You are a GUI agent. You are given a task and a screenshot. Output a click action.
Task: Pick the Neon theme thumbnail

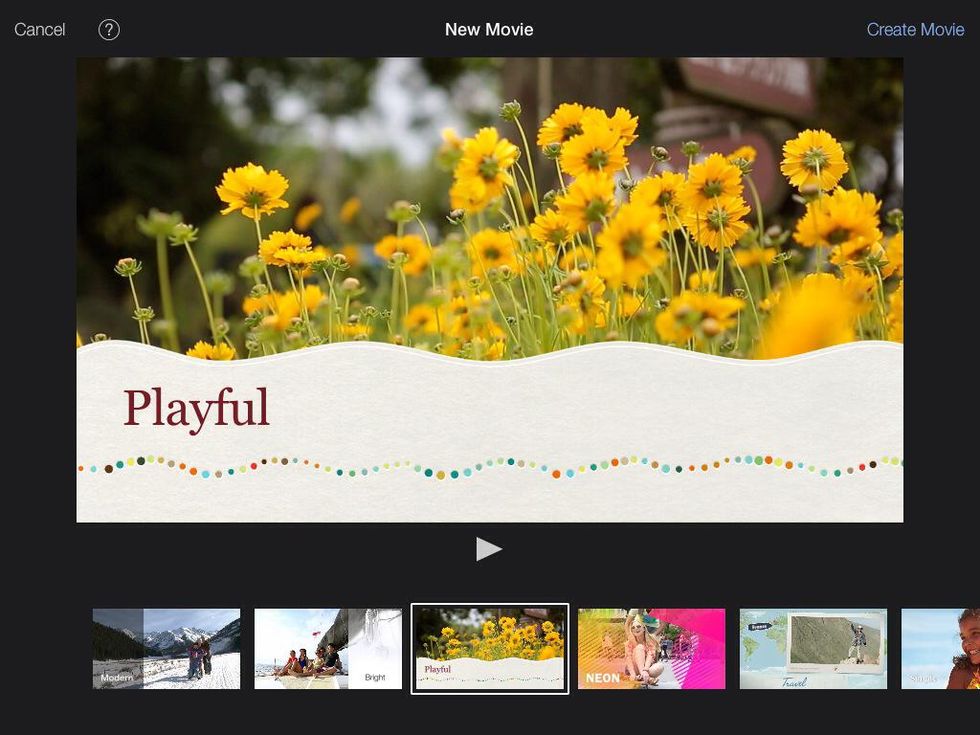coord(651,648)
